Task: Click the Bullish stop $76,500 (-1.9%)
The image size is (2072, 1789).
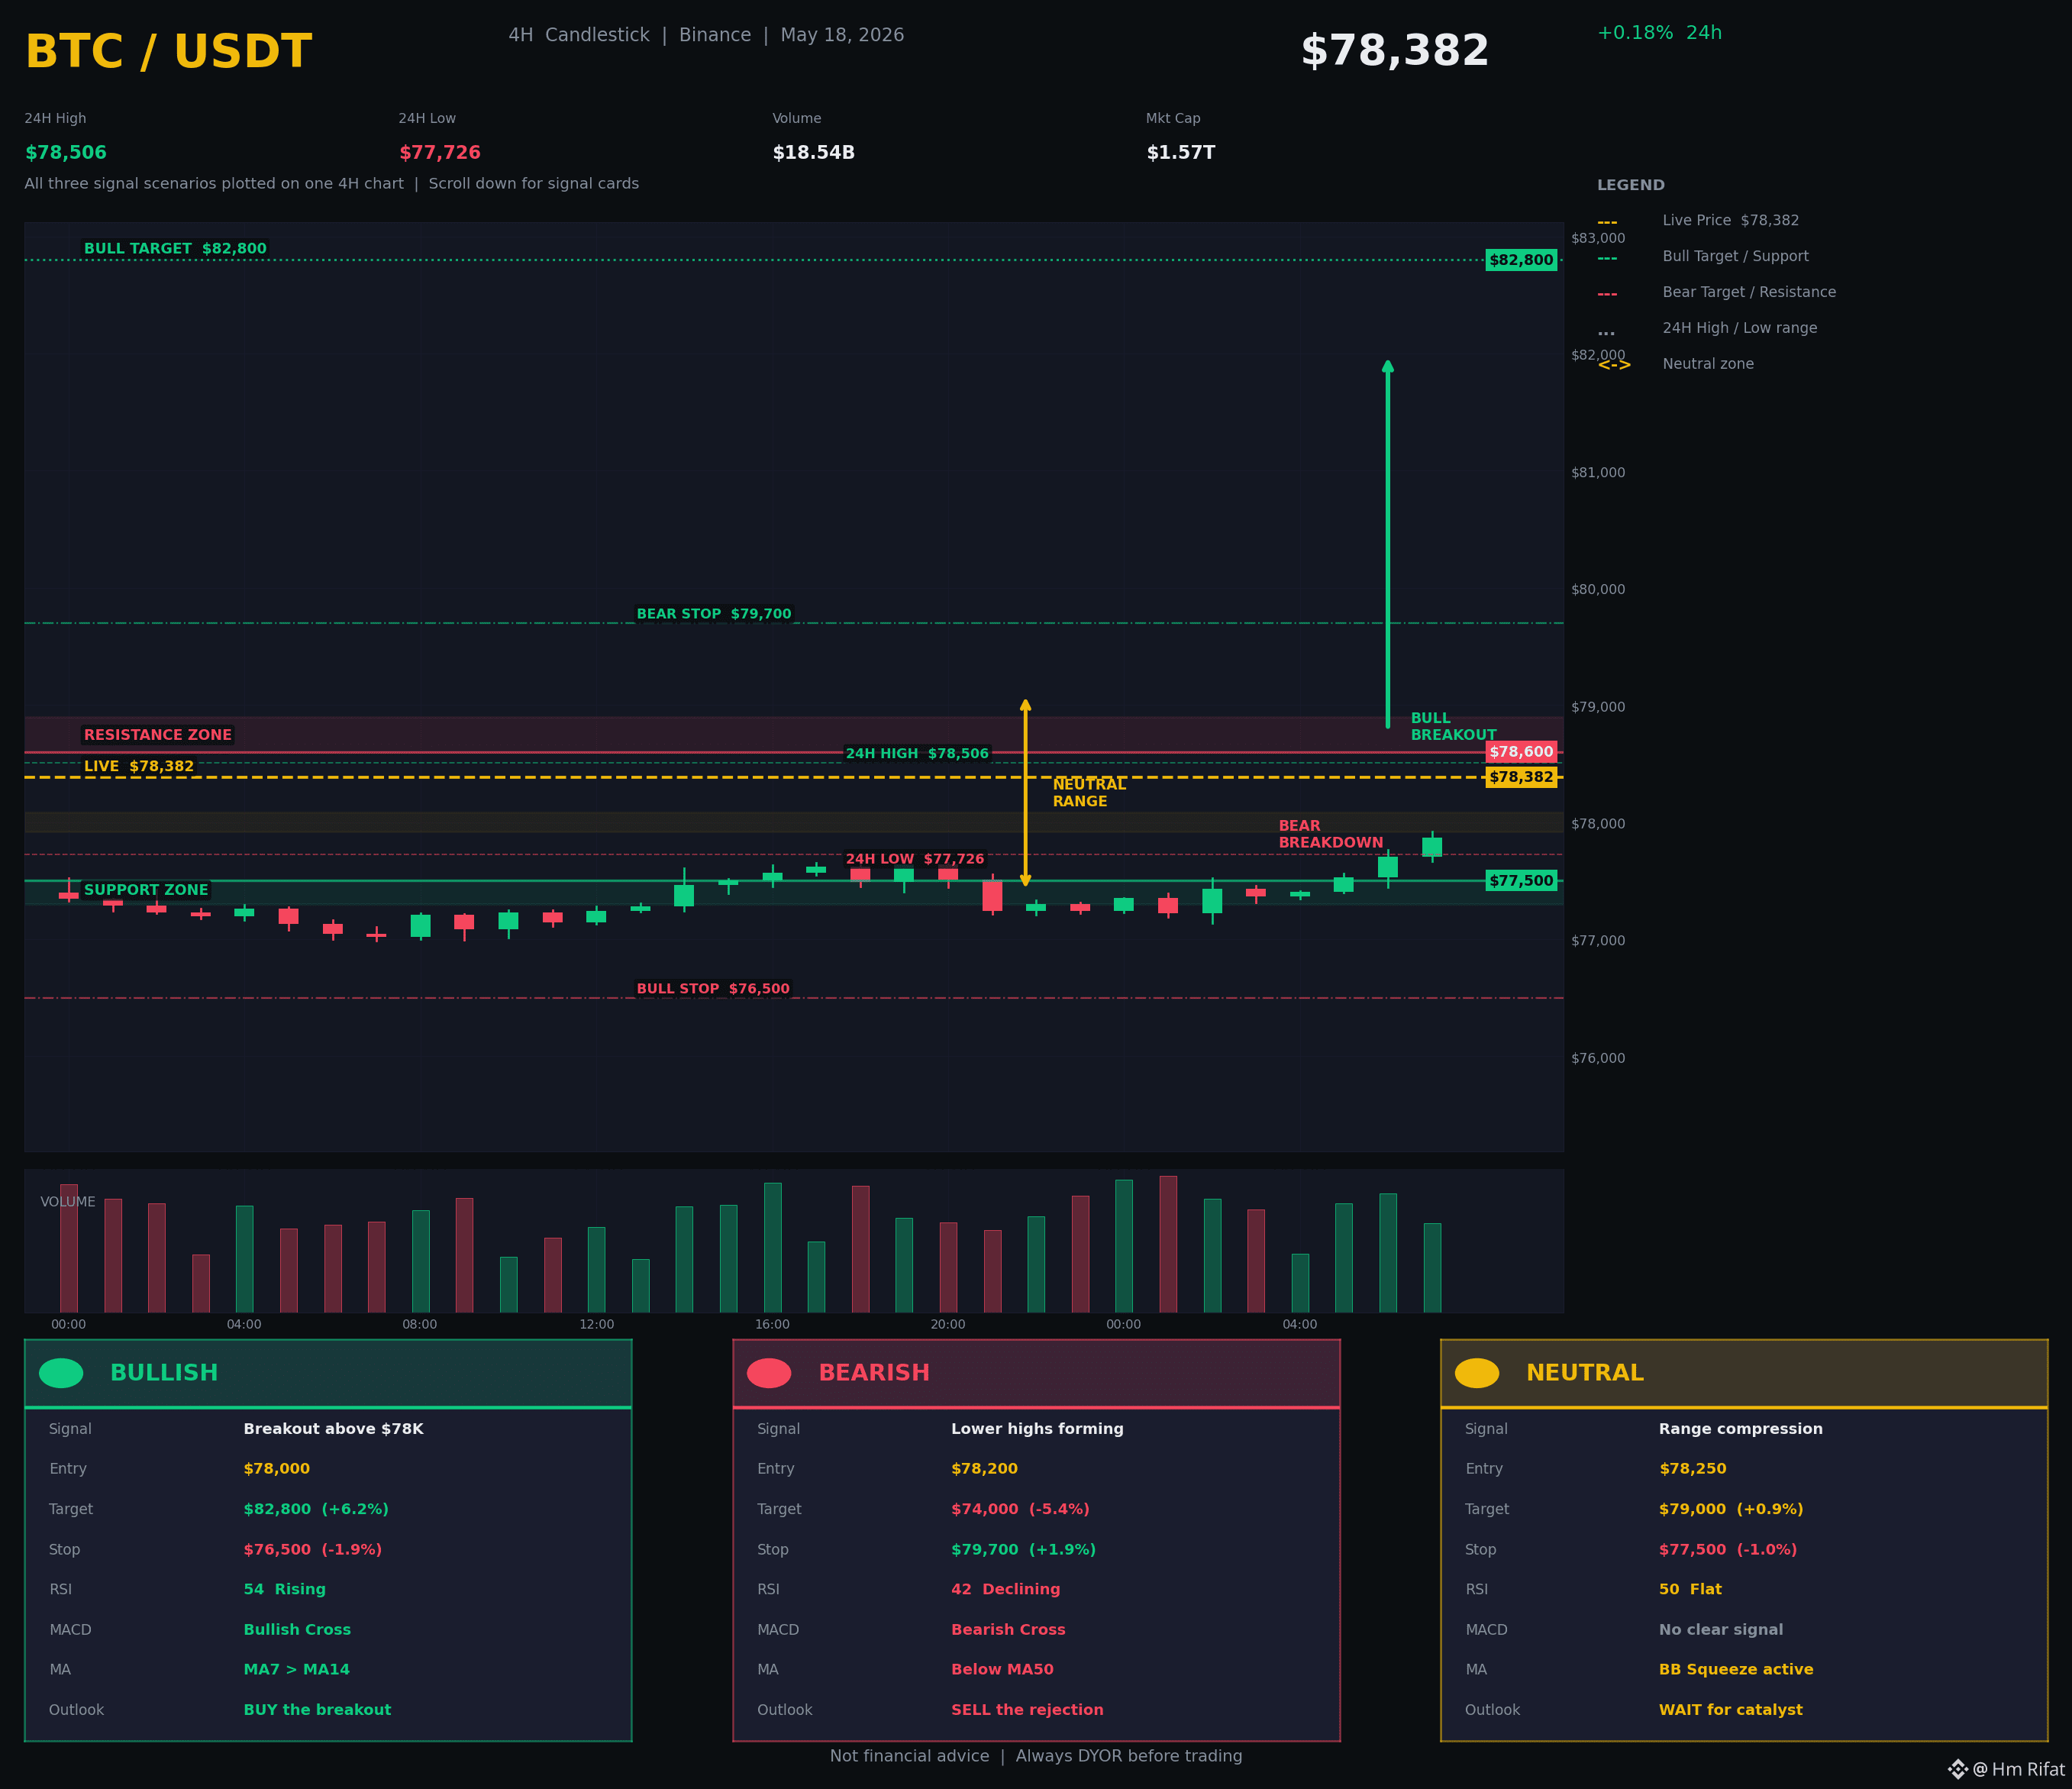Action: pyautogui.click(x=313, y=1549)
